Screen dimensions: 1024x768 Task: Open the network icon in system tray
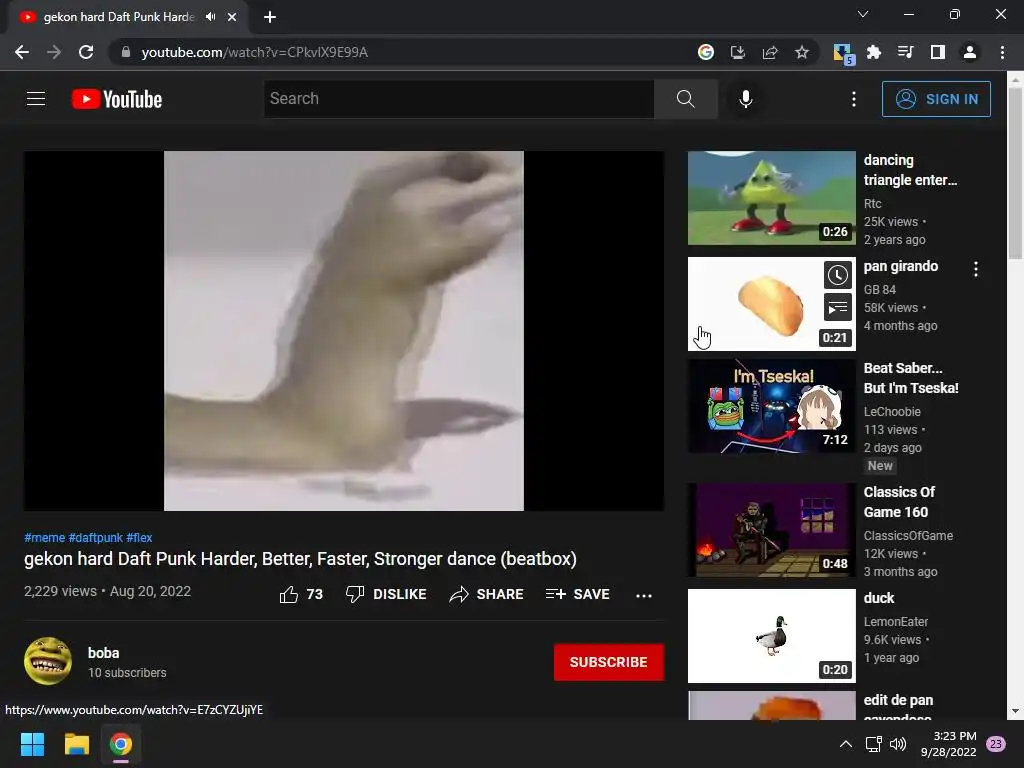point(873,744)
